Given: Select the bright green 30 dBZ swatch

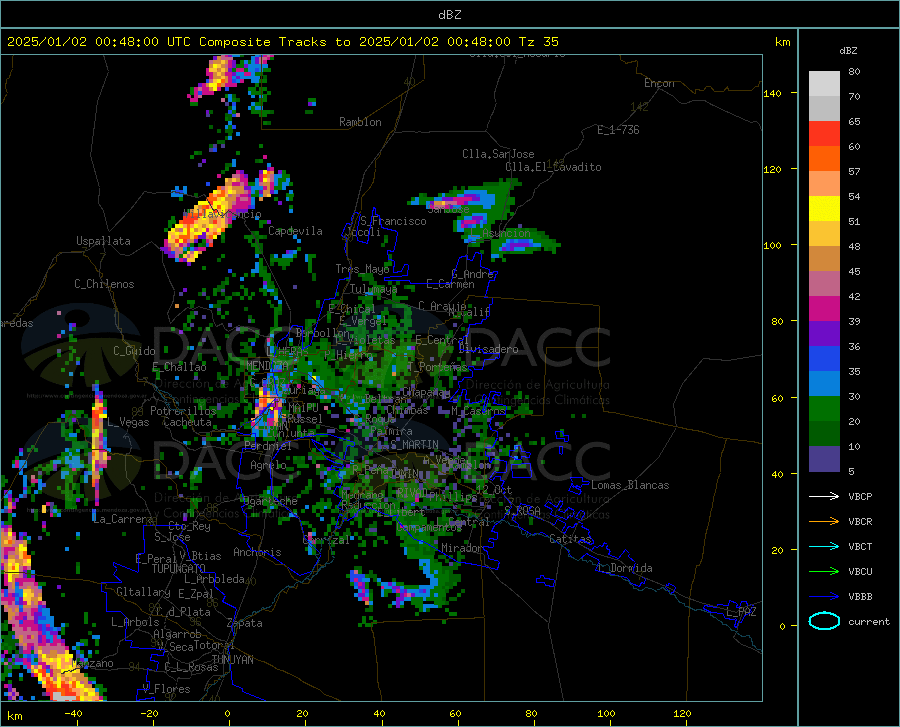Looking at the screenshot, I should (824, 409).
